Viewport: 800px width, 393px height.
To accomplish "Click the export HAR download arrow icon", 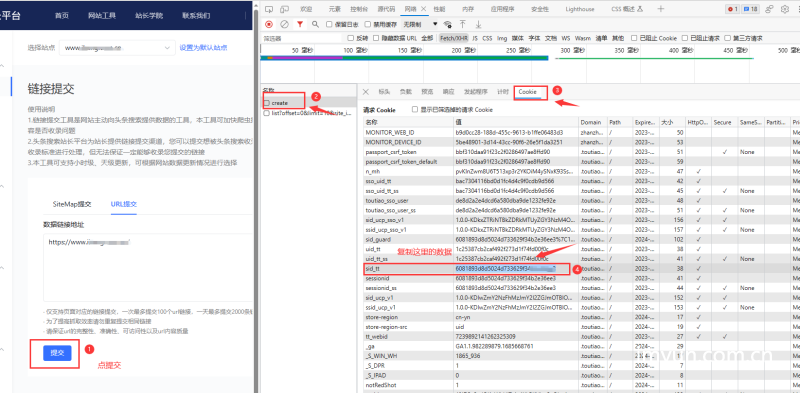I will point(478,24).
